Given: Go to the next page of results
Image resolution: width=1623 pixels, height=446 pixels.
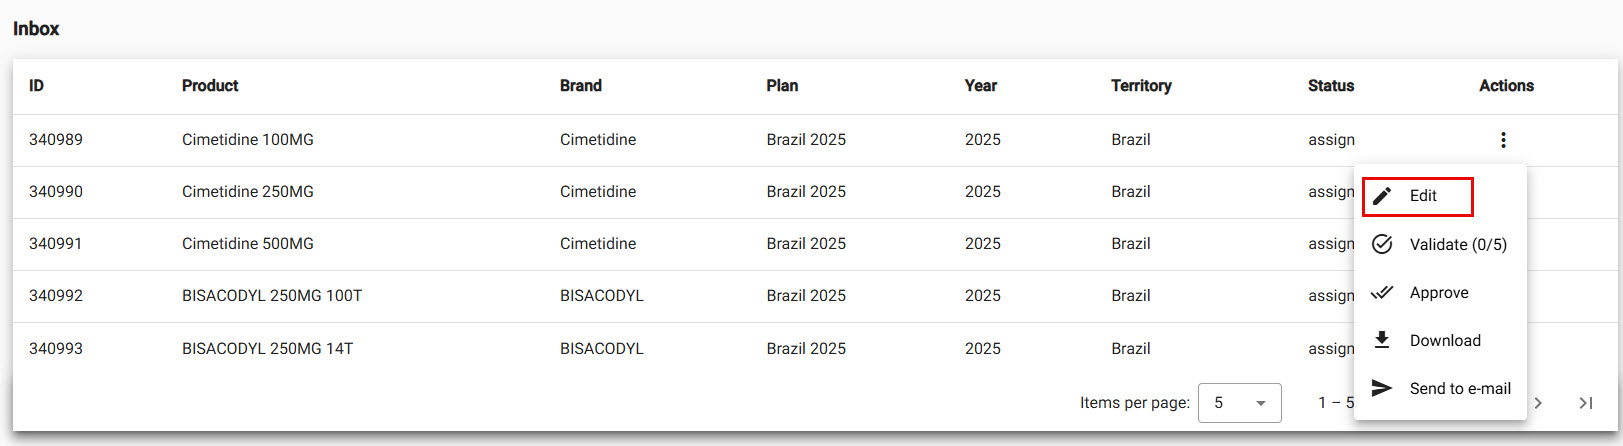Looking at the screenshot, I should point(1538,403).
